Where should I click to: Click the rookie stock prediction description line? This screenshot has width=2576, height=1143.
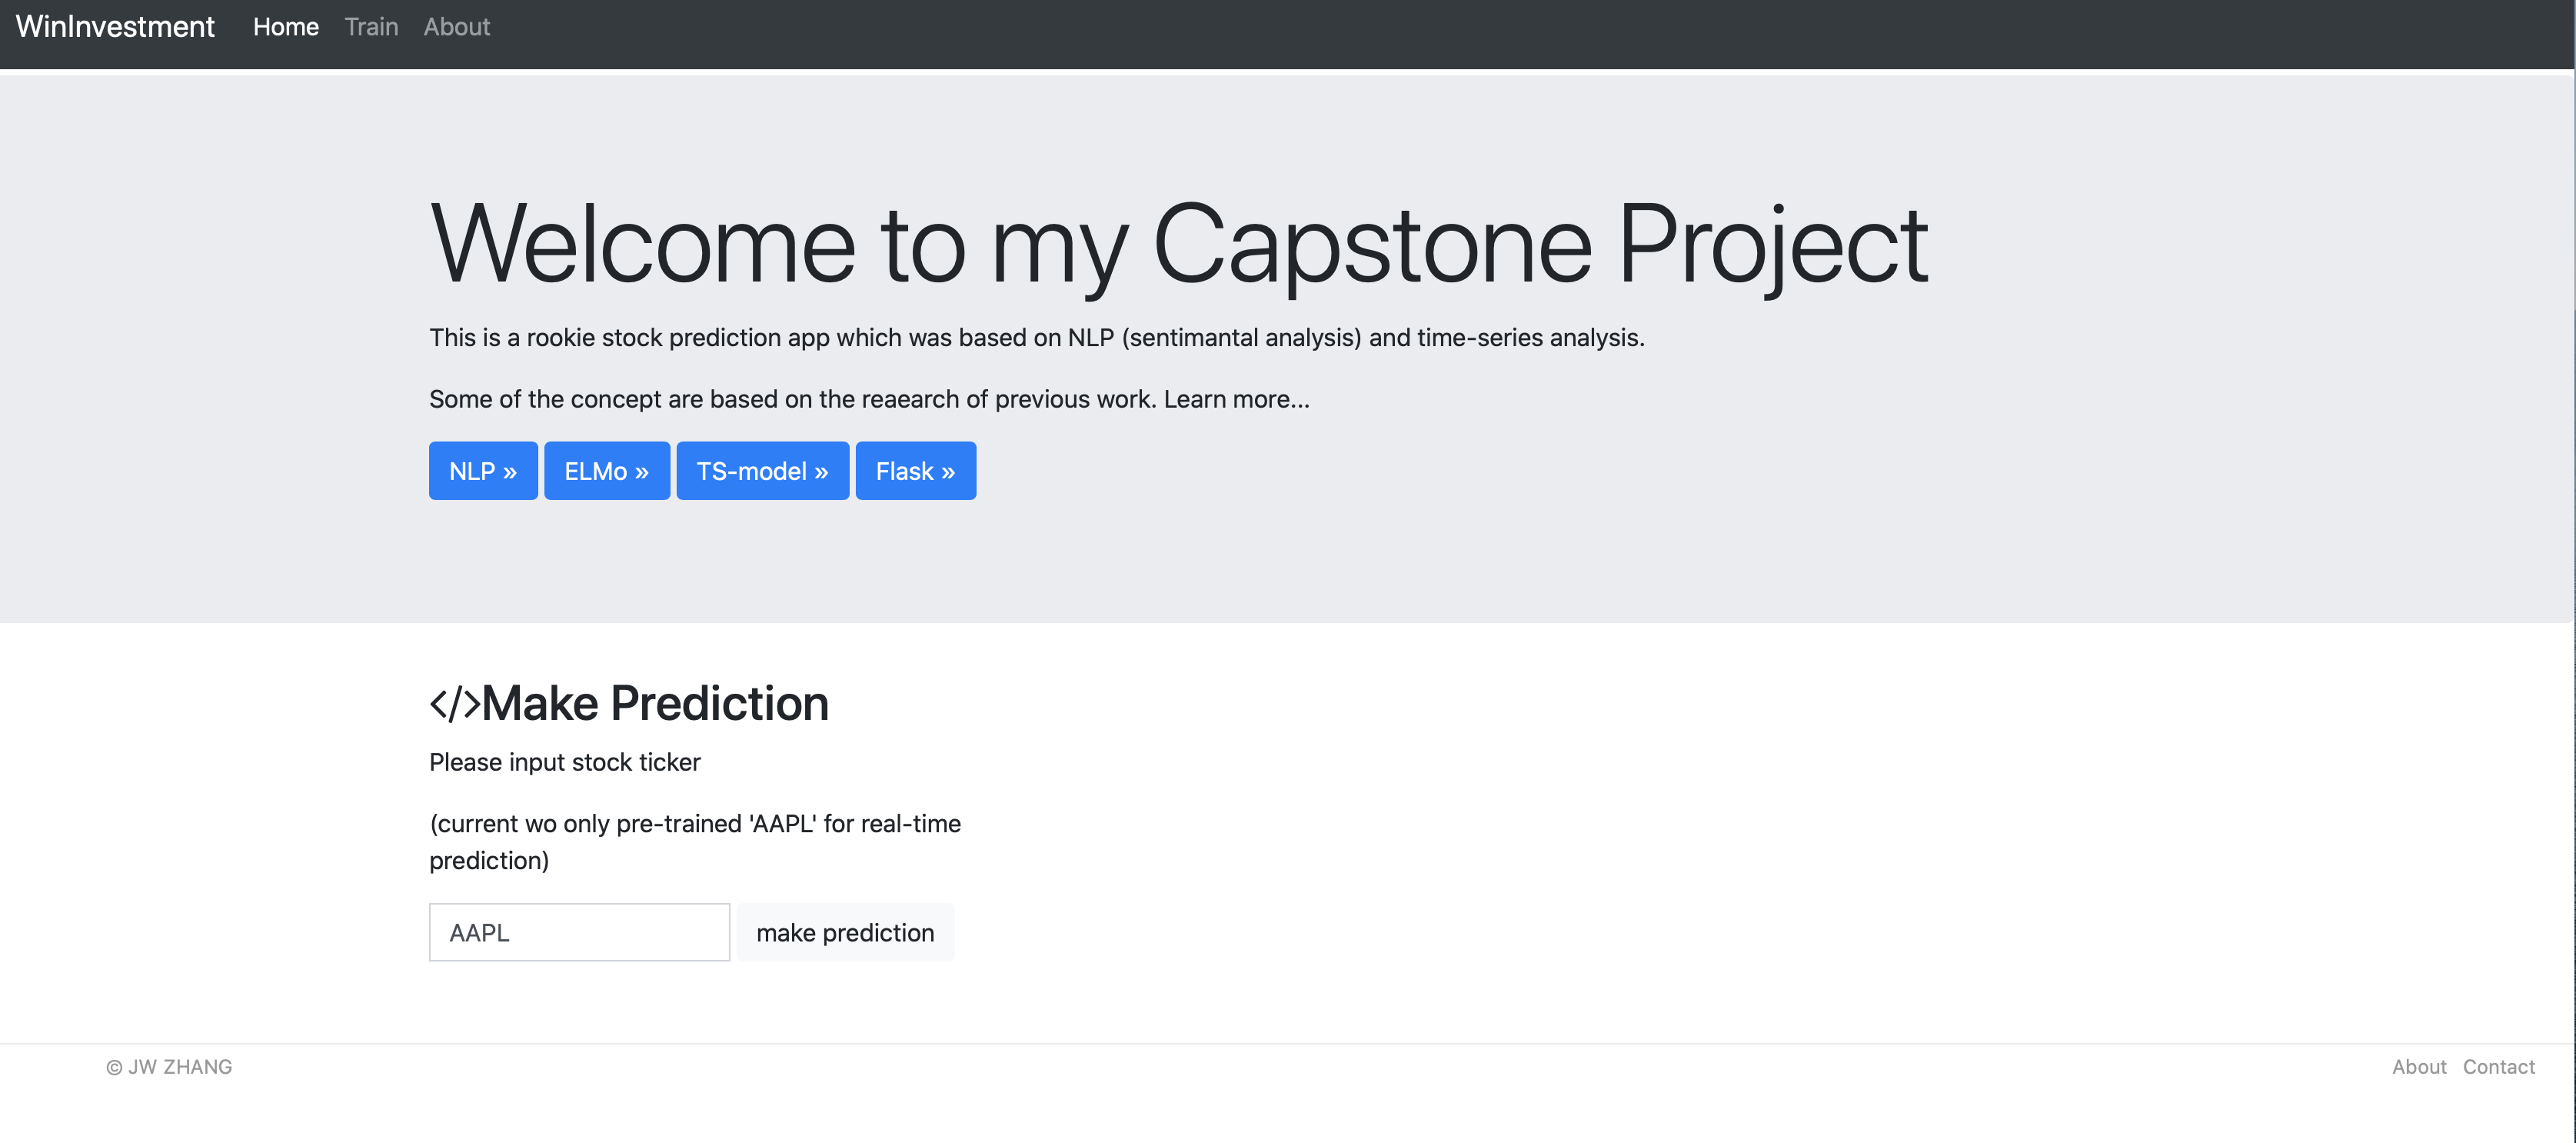tap(1036, 338)
